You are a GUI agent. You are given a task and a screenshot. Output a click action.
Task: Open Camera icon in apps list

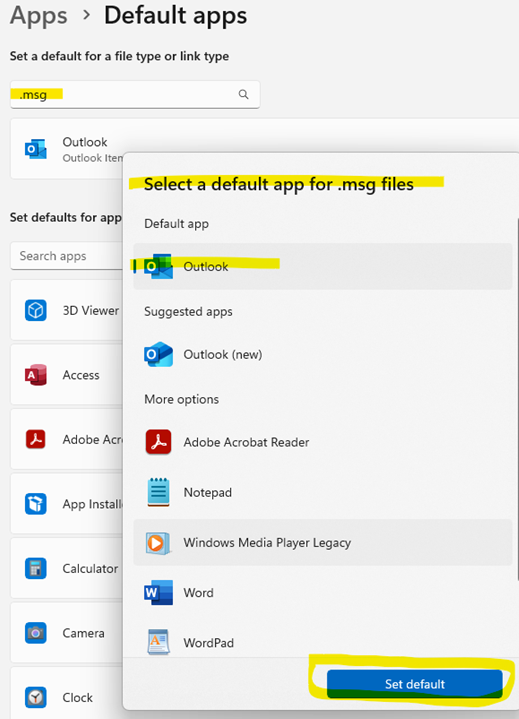coord(35,633)
